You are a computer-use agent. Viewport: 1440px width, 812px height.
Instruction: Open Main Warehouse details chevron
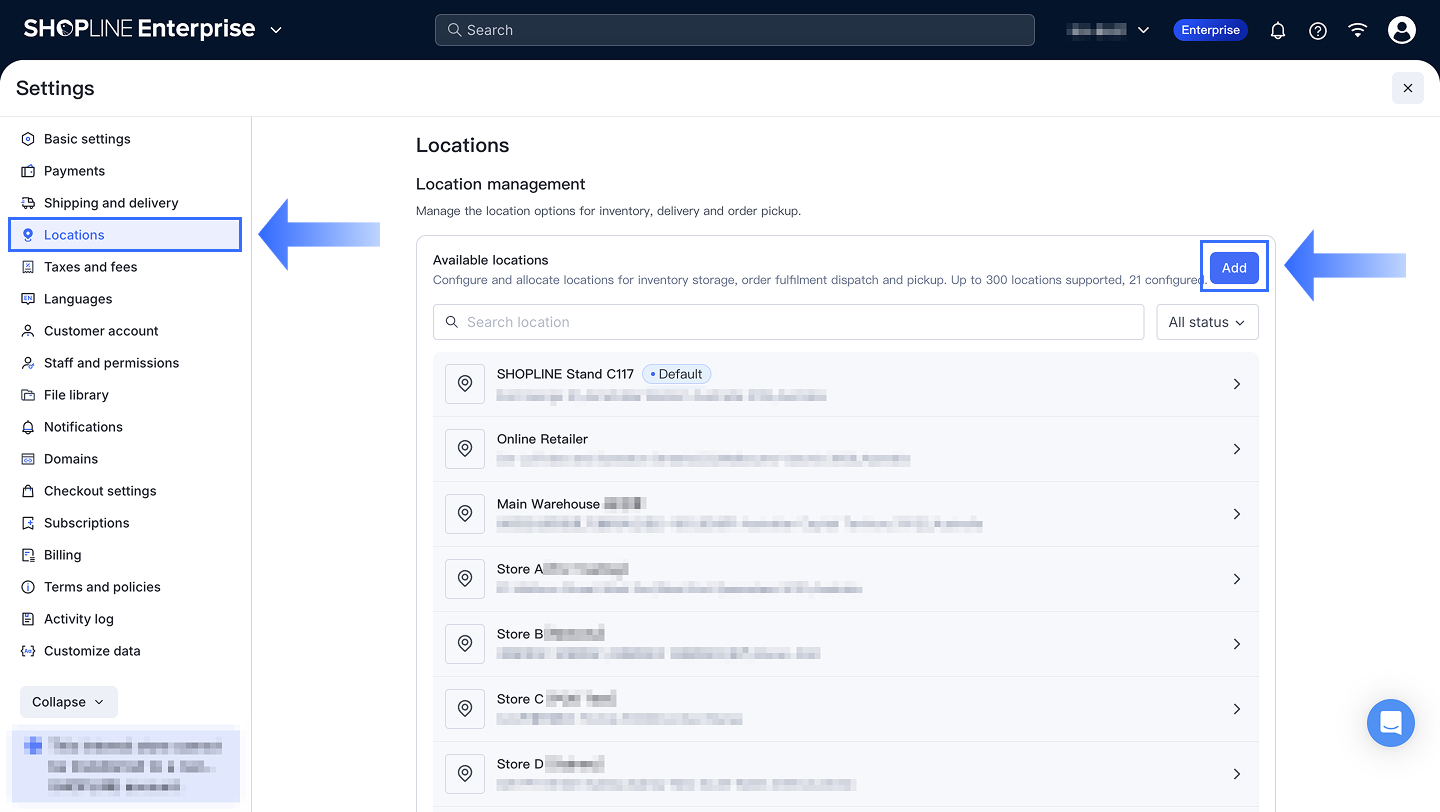pos(1237,514)
